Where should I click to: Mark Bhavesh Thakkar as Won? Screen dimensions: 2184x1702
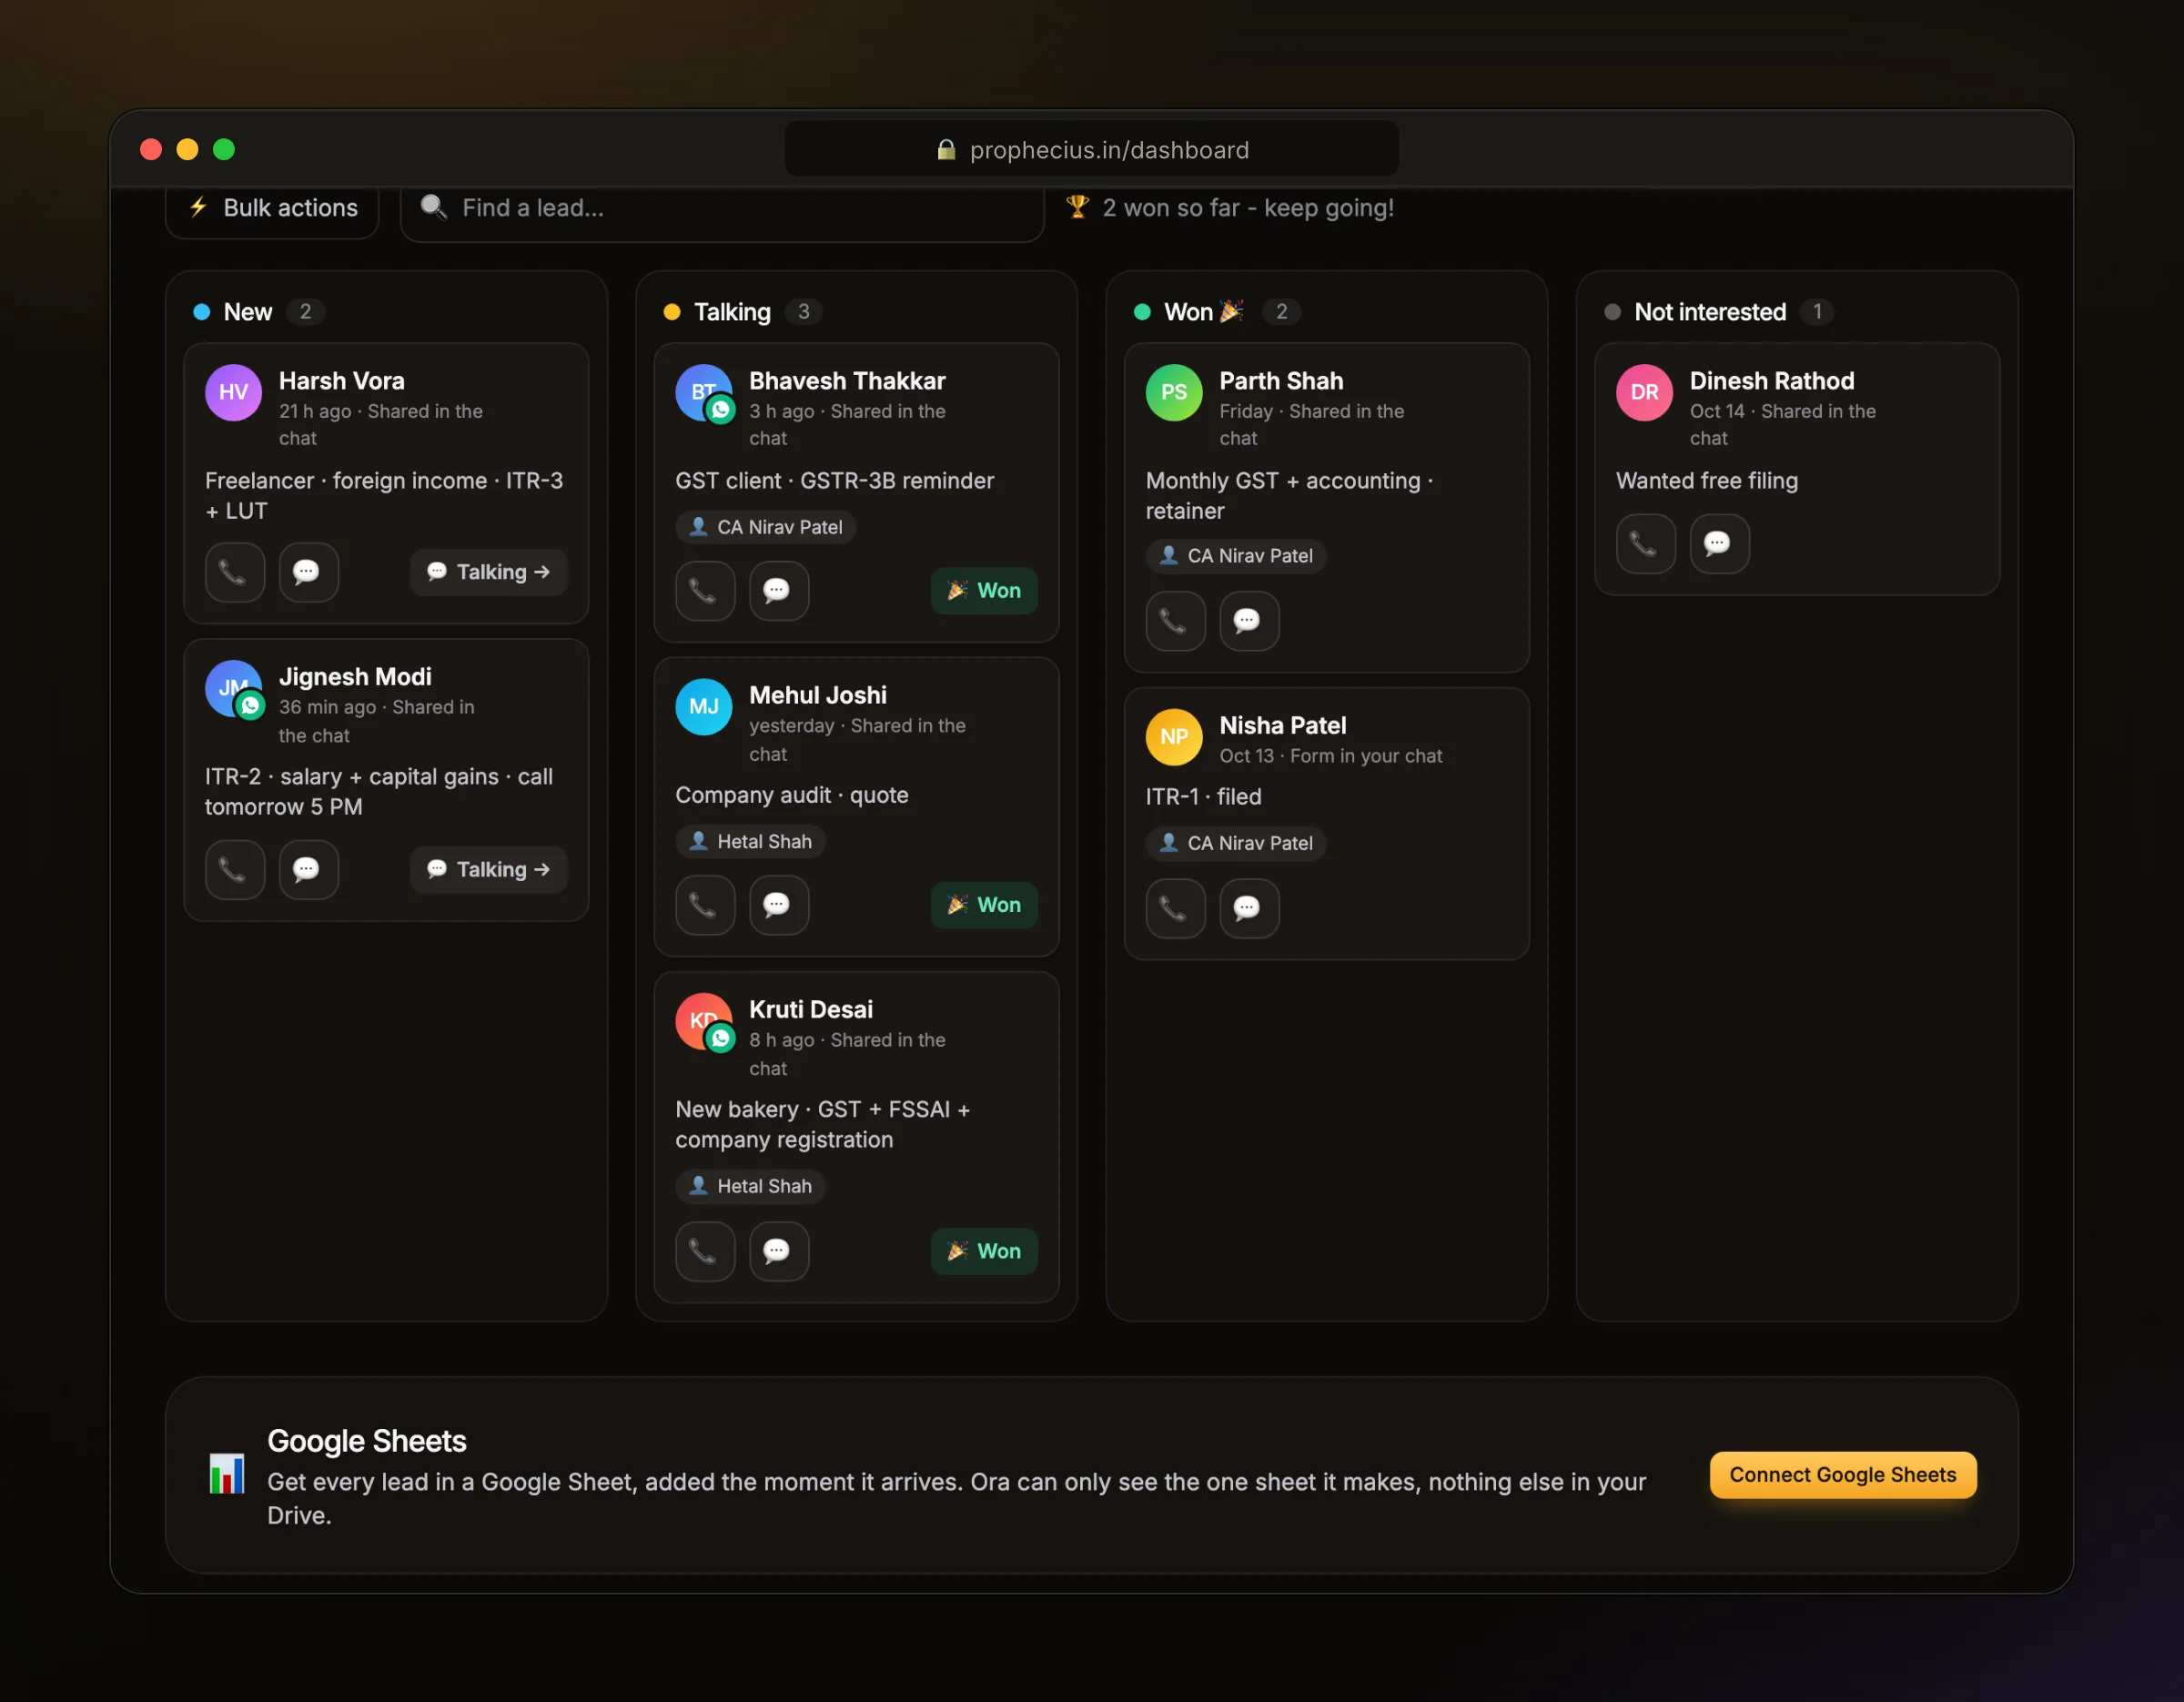[x=984, y=591]
